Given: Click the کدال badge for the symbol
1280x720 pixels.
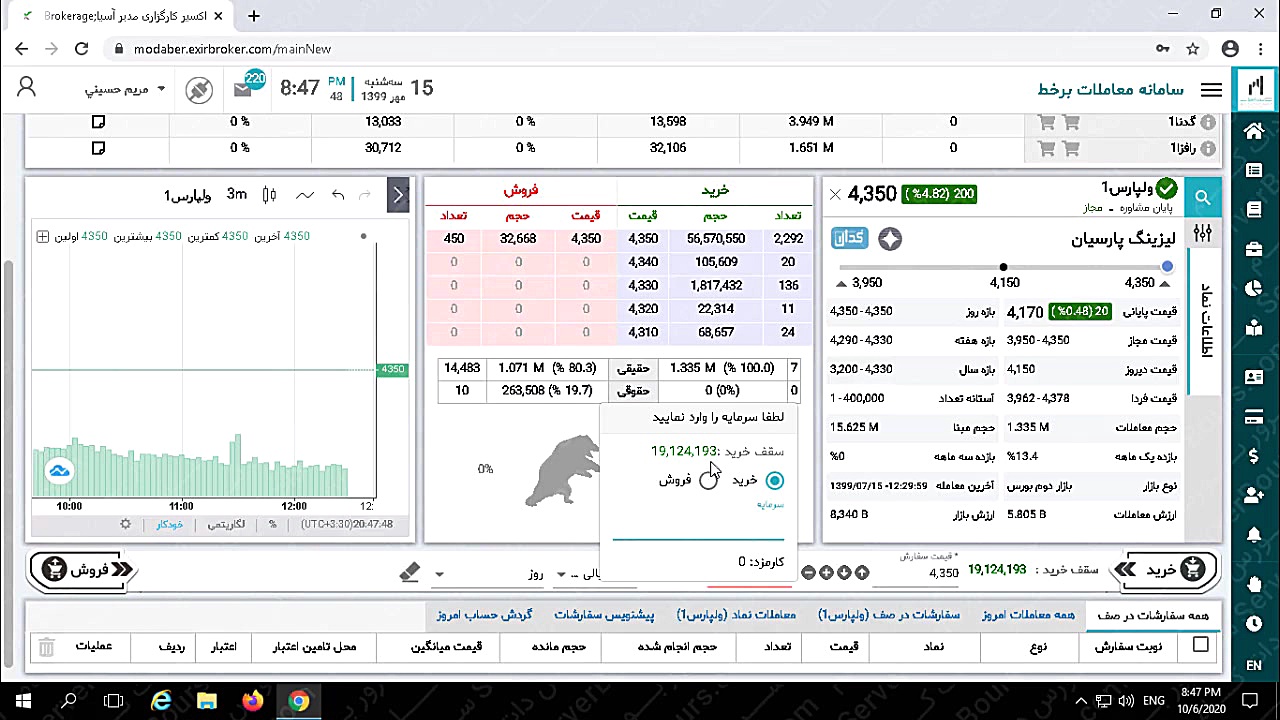Looking at the screenshot, I should pos(849,238).
